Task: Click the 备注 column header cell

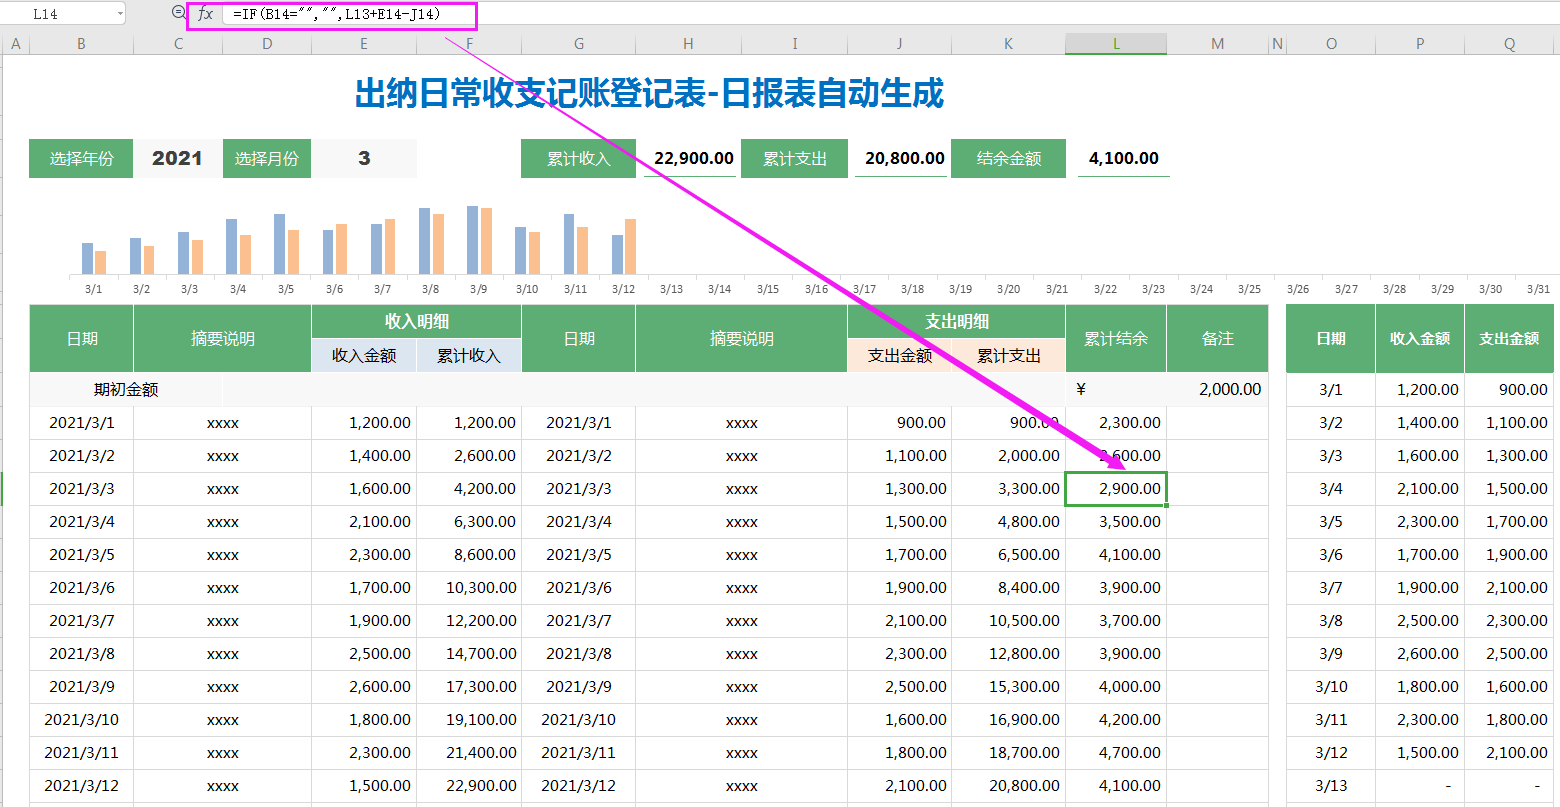Action: (x=1217, y=339)
